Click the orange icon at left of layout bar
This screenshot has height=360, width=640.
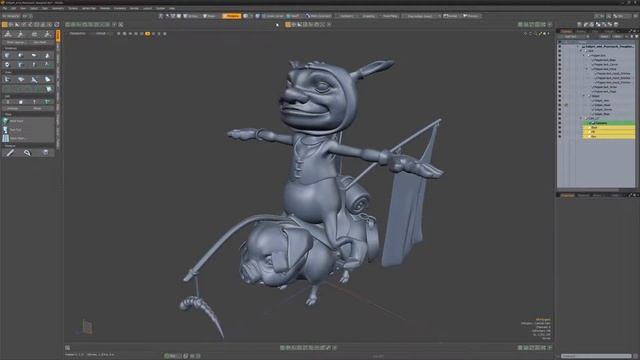point(4,25)
